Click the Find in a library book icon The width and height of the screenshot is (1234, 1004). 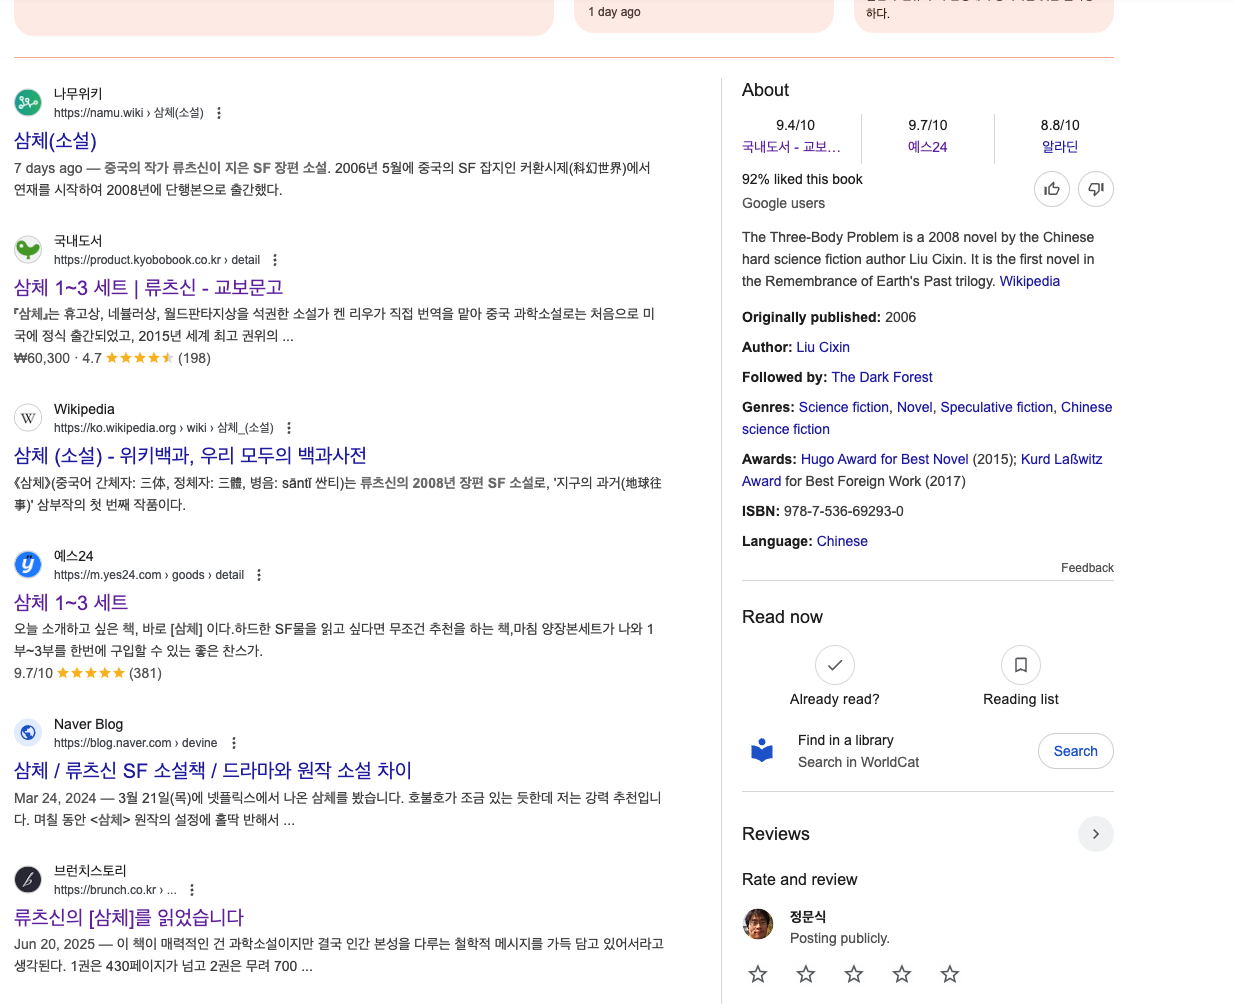pos(762,751)
